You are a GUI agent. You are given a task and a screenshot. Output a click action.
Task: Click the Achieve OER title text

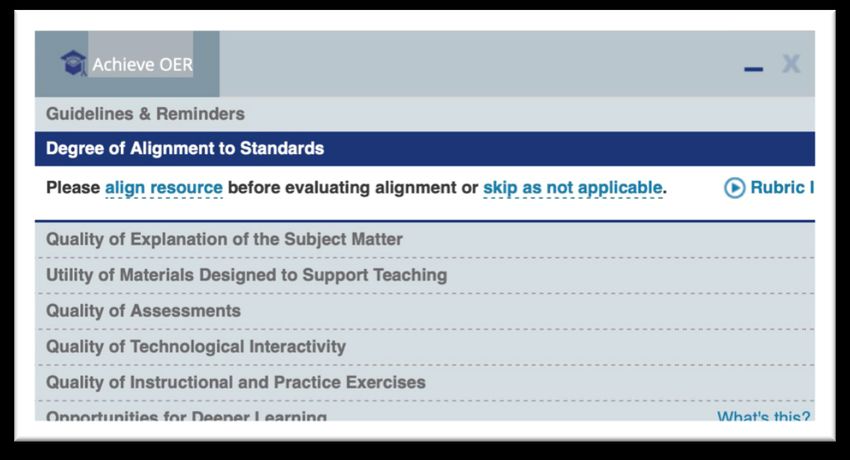143,64
